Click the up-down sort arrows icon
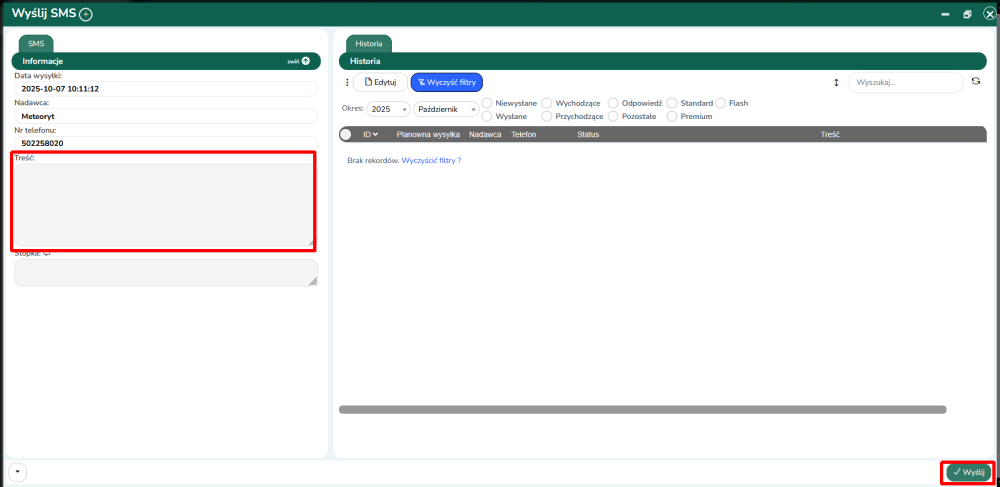 pyautogui.click(x=836, y=82)
